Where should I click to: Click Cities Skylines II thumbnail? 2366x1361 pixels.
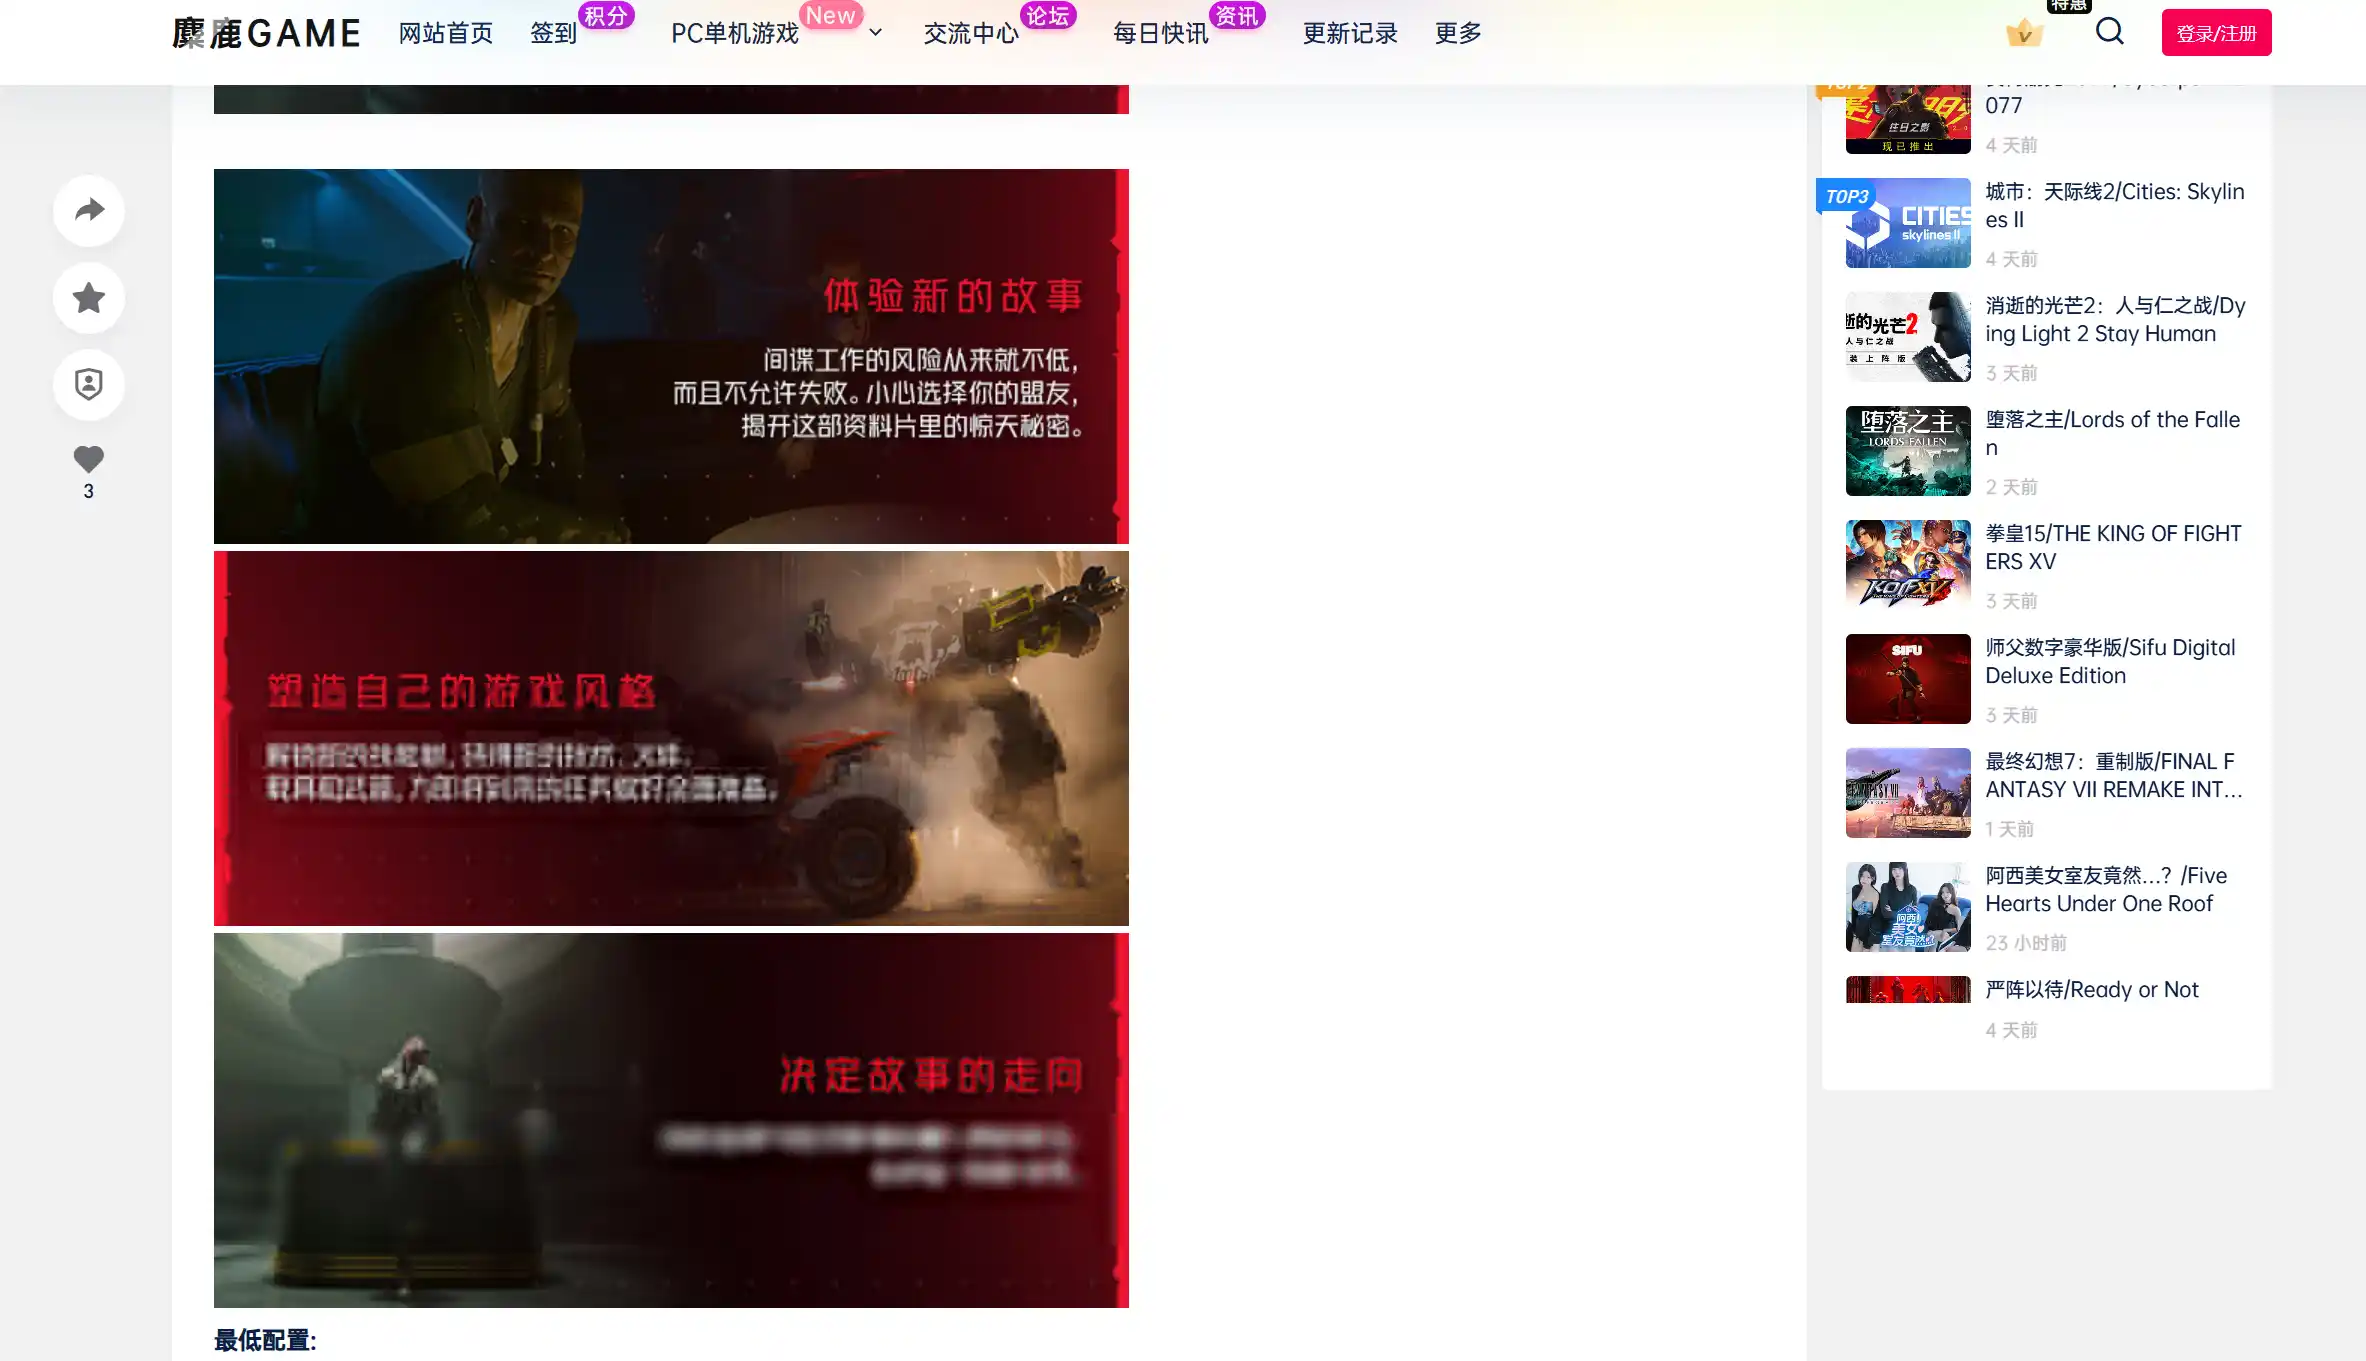[x=1908, y=223]
